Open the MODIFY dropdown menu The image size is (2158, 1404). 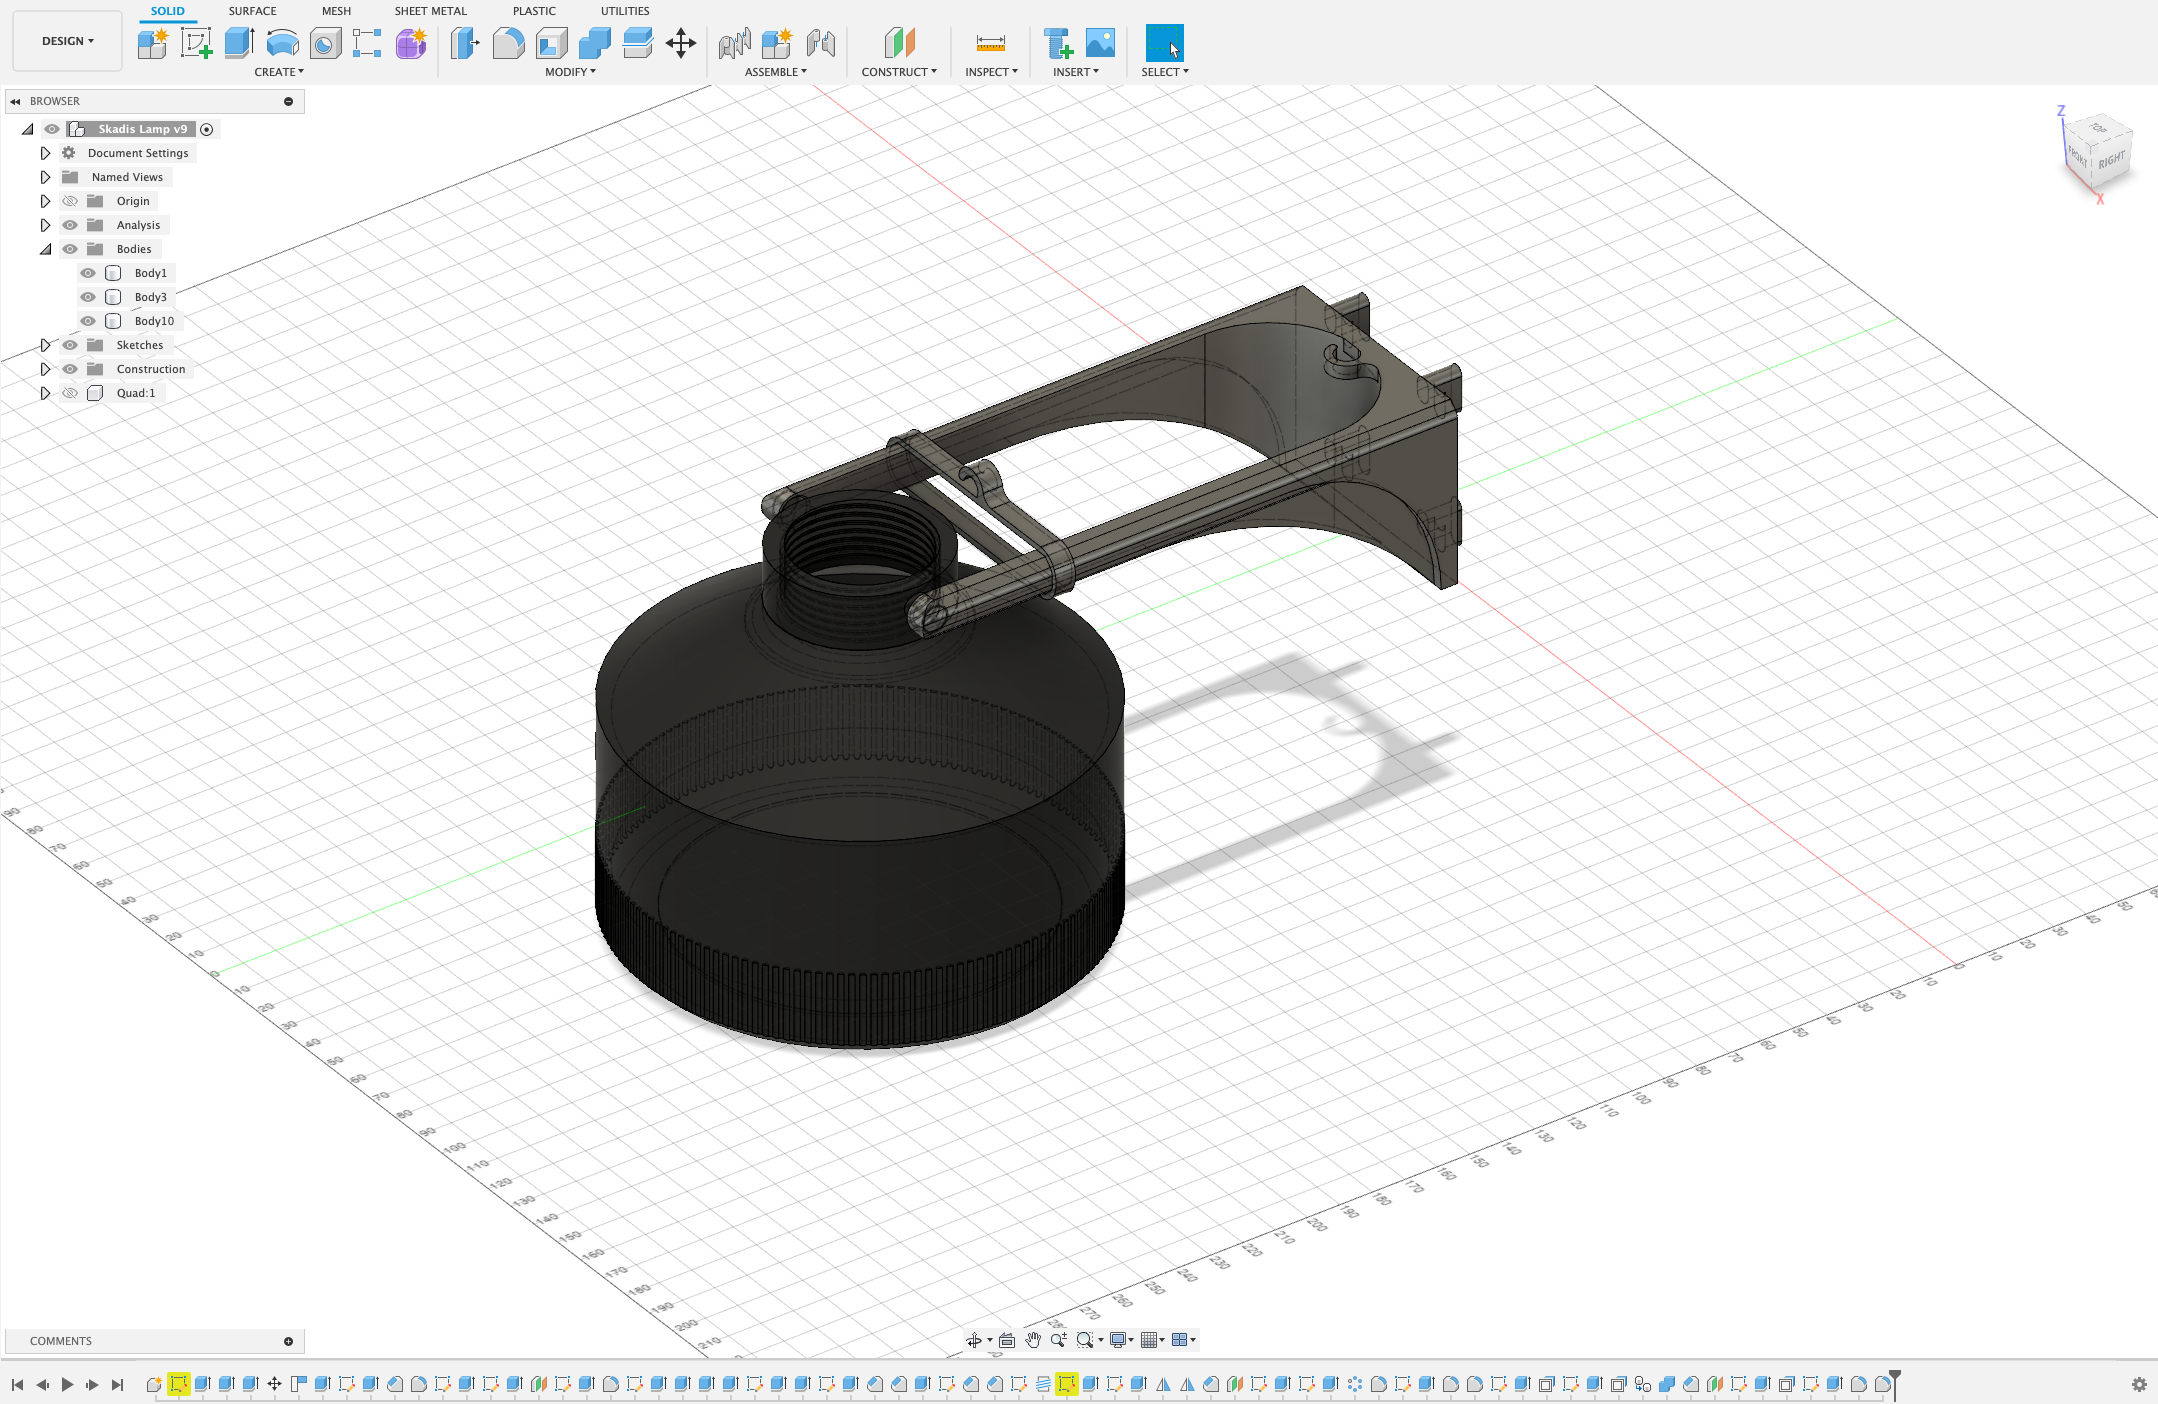(x=570, y=72)
